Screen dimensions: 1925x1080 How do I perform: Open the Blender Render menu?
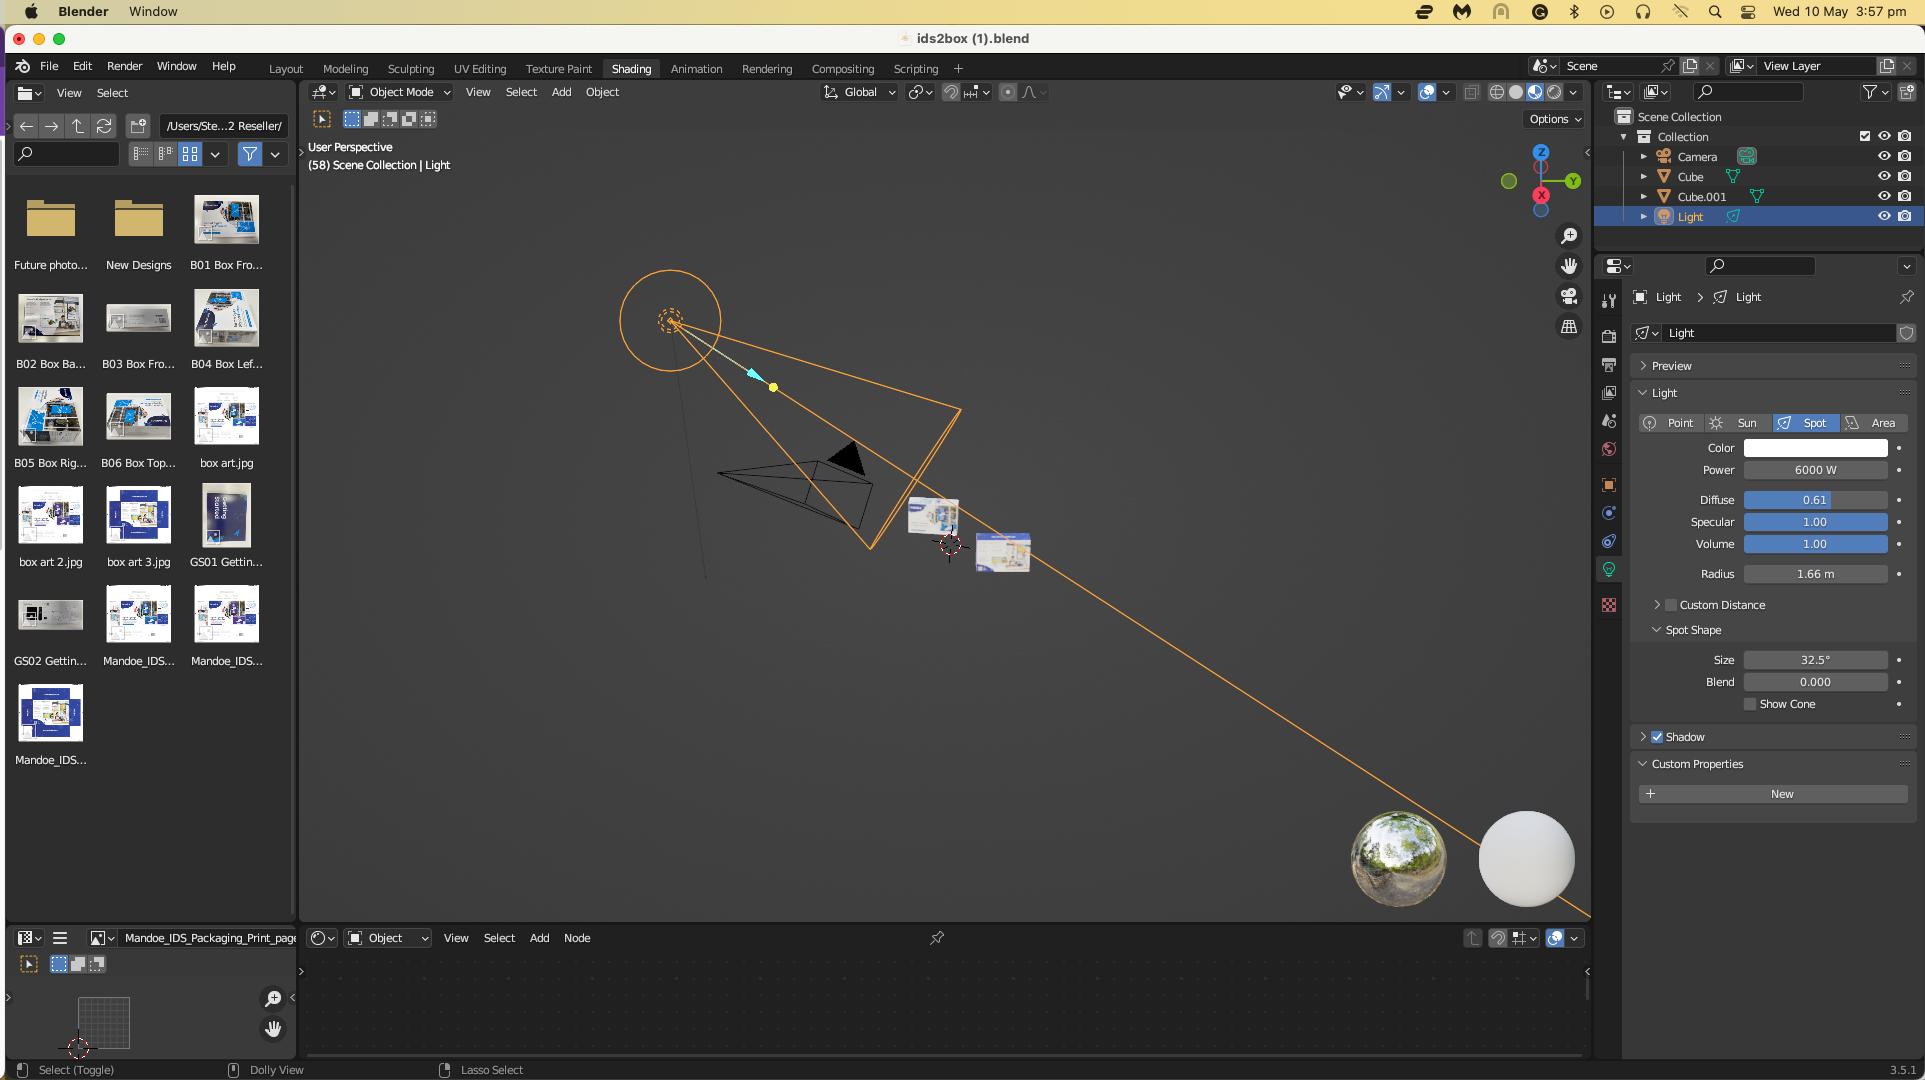[124, 66]
